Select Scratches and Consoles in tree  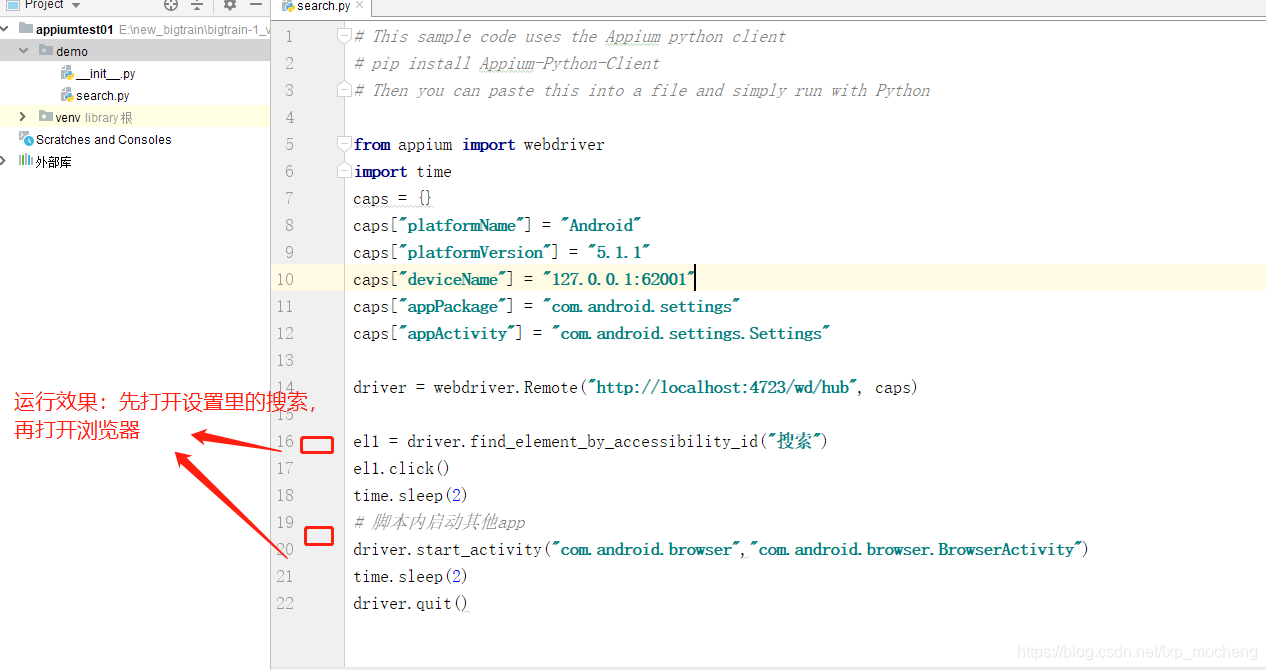pyautogui.click(x=104, y=139)
